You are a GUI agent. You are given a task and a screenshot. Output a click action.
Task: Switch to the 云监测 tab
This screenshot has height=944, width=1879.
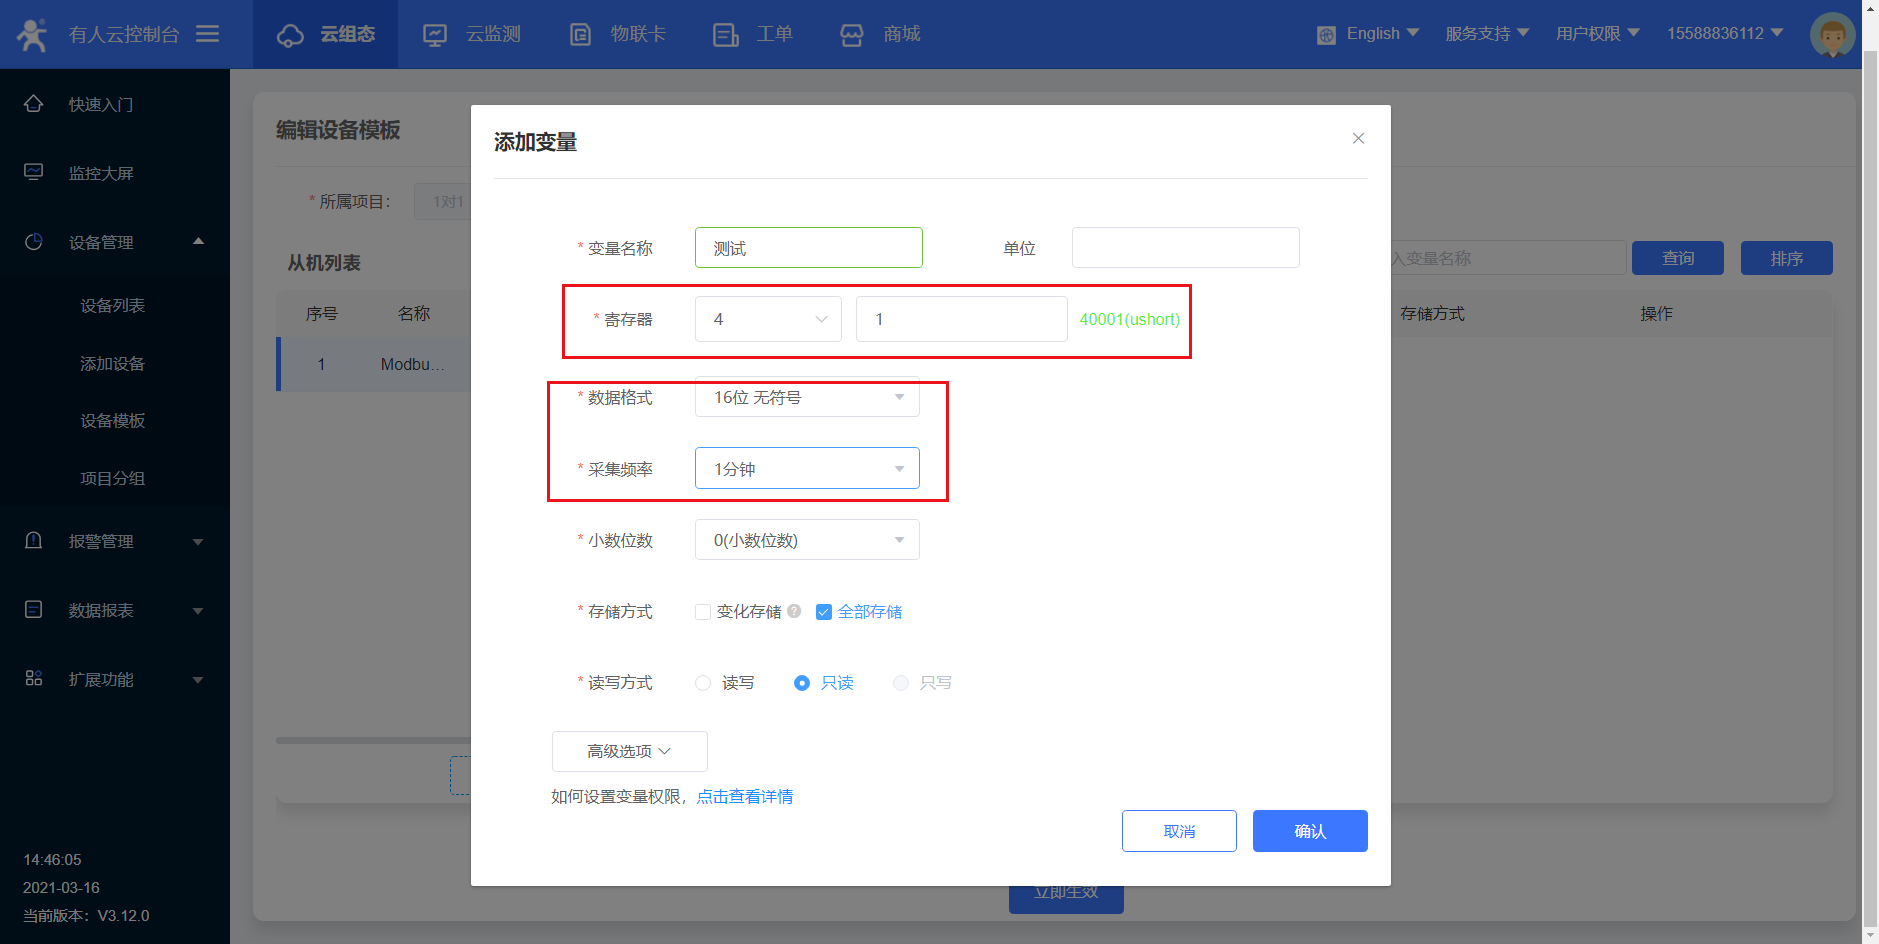coord(472,34)
